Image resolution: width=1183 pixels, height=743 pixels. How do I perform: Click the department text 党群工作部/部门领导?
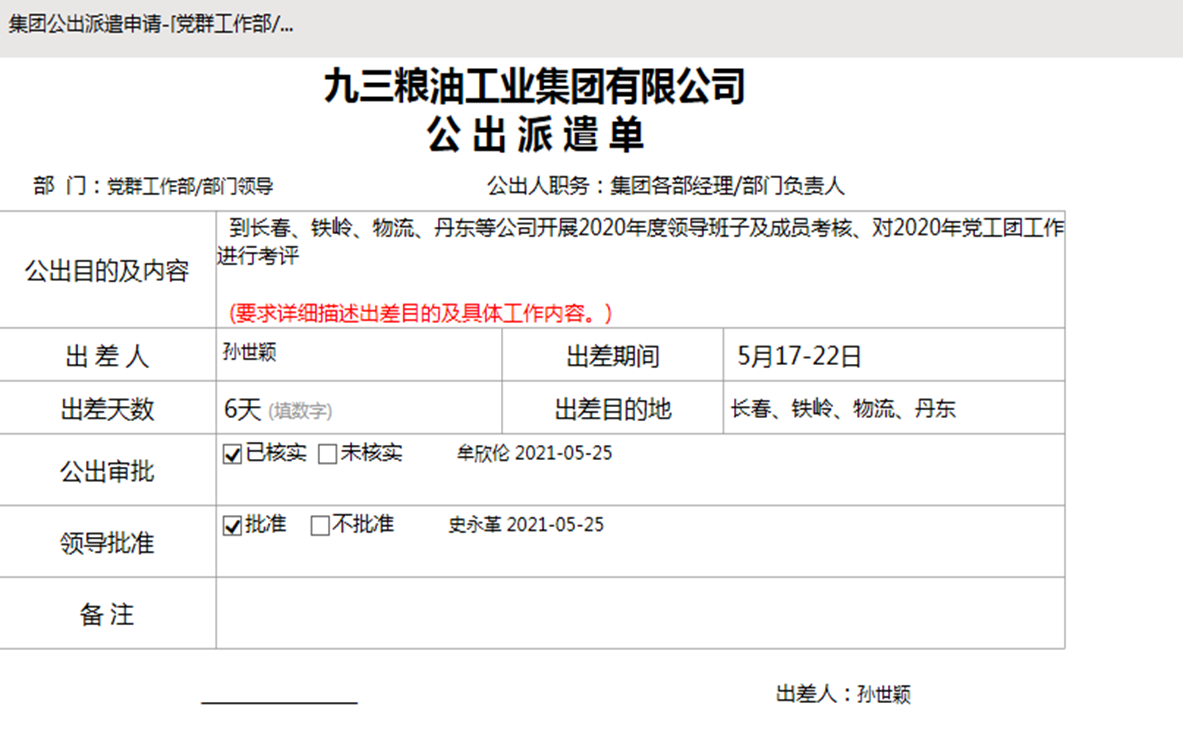(x=189, y=186)
